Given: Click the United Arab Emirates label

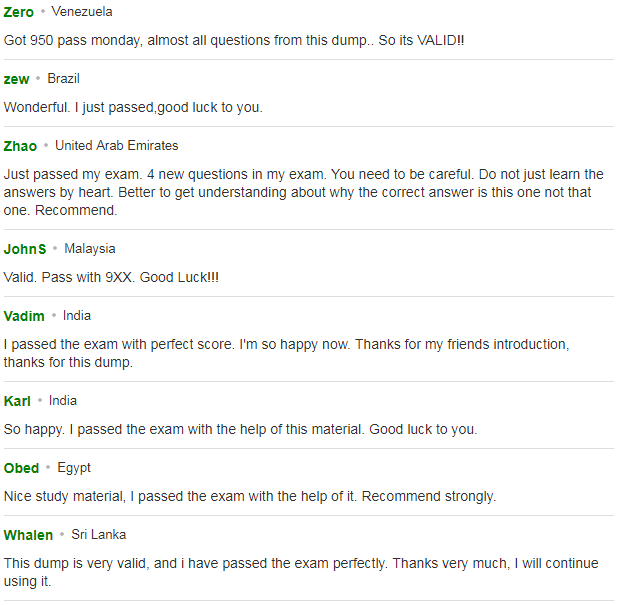Looking at the screenshot, I should [x=117, y=146].
